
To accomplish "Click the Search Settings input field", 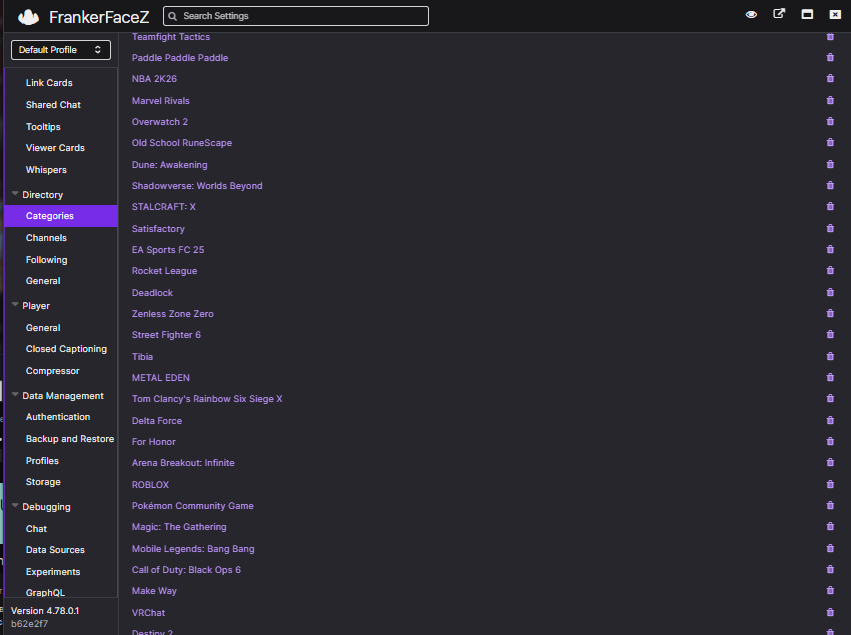I will 296,16.
